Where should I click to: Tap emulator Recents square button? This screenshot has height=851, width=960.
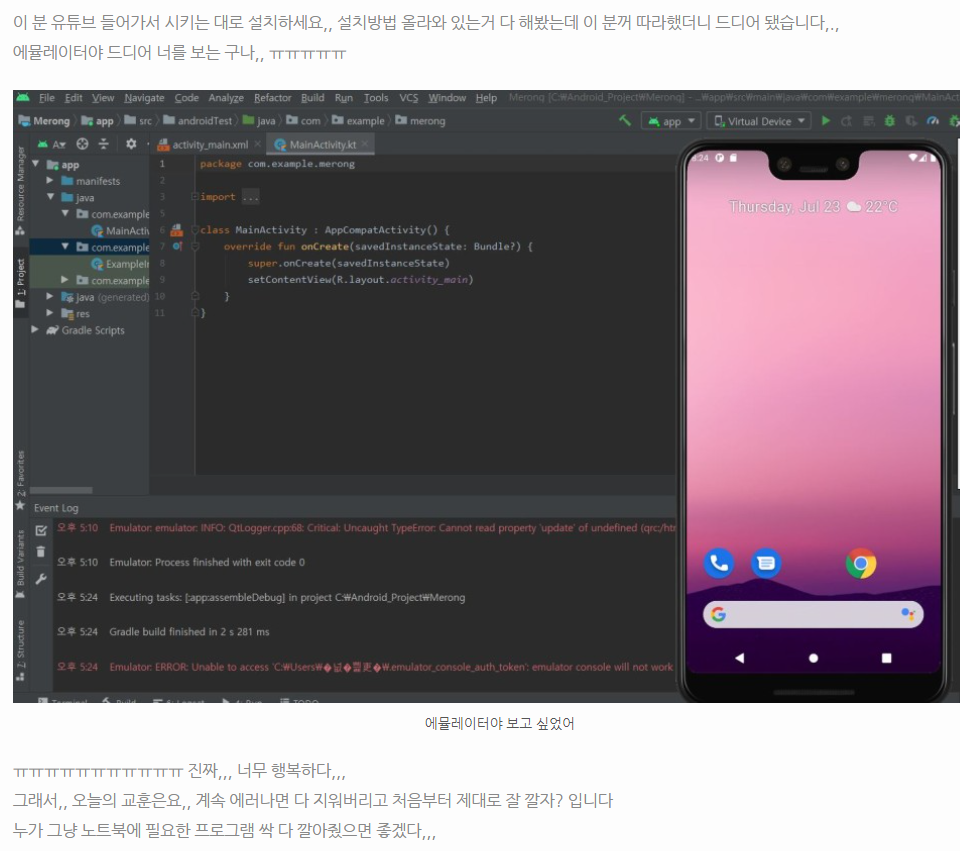[887, 658]
